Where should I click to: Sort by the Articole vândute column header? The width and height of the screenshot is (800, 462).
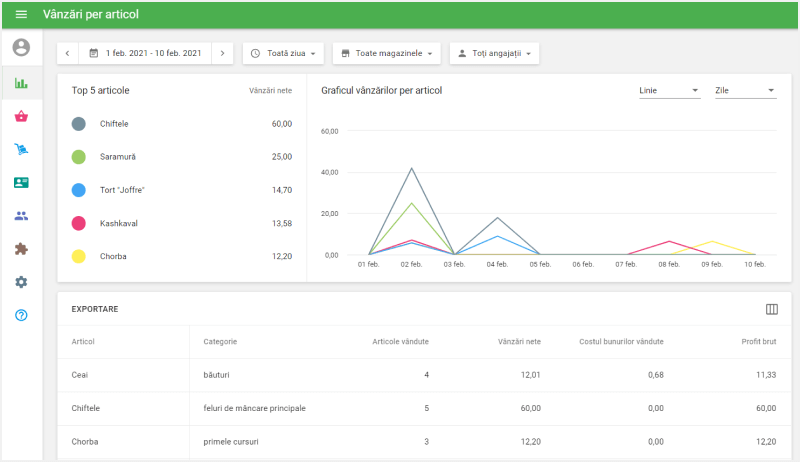coord(401,342)
